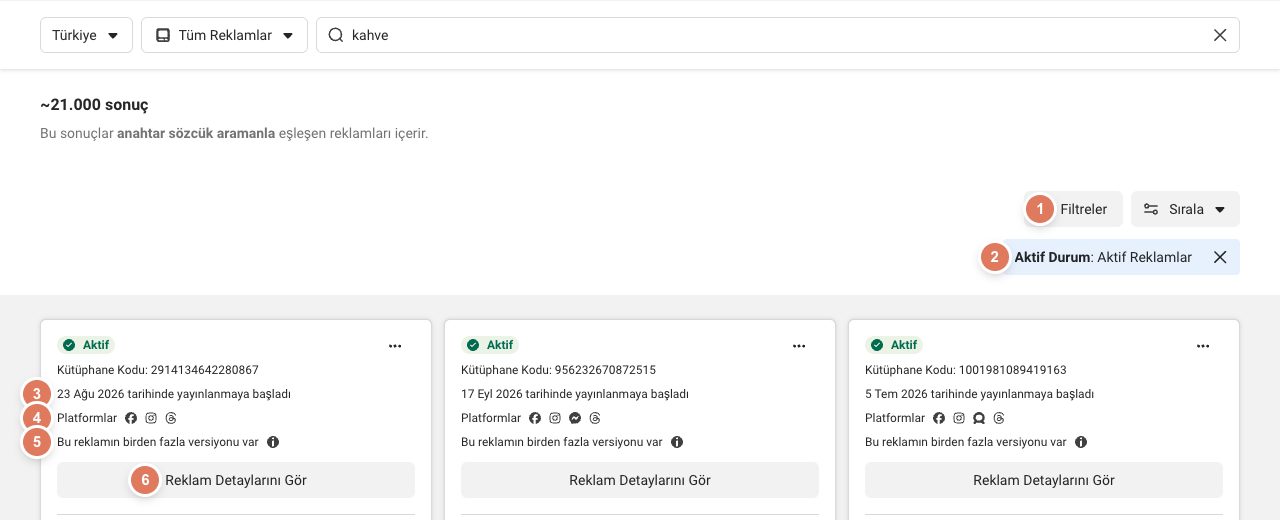The width and height of the screenshot is (1280, 520).
Task: Click Aktif status badge on ad 956232670872515
Action: (490, 345)
